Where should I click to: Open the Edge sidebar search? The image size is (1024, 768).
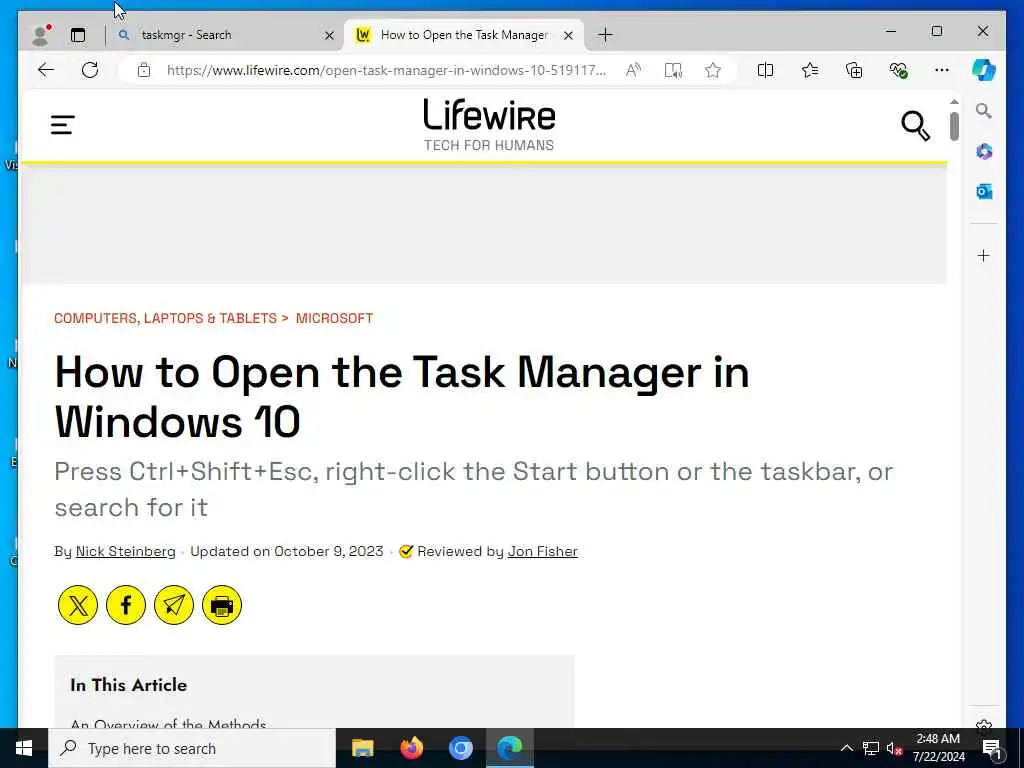point(984,111)
